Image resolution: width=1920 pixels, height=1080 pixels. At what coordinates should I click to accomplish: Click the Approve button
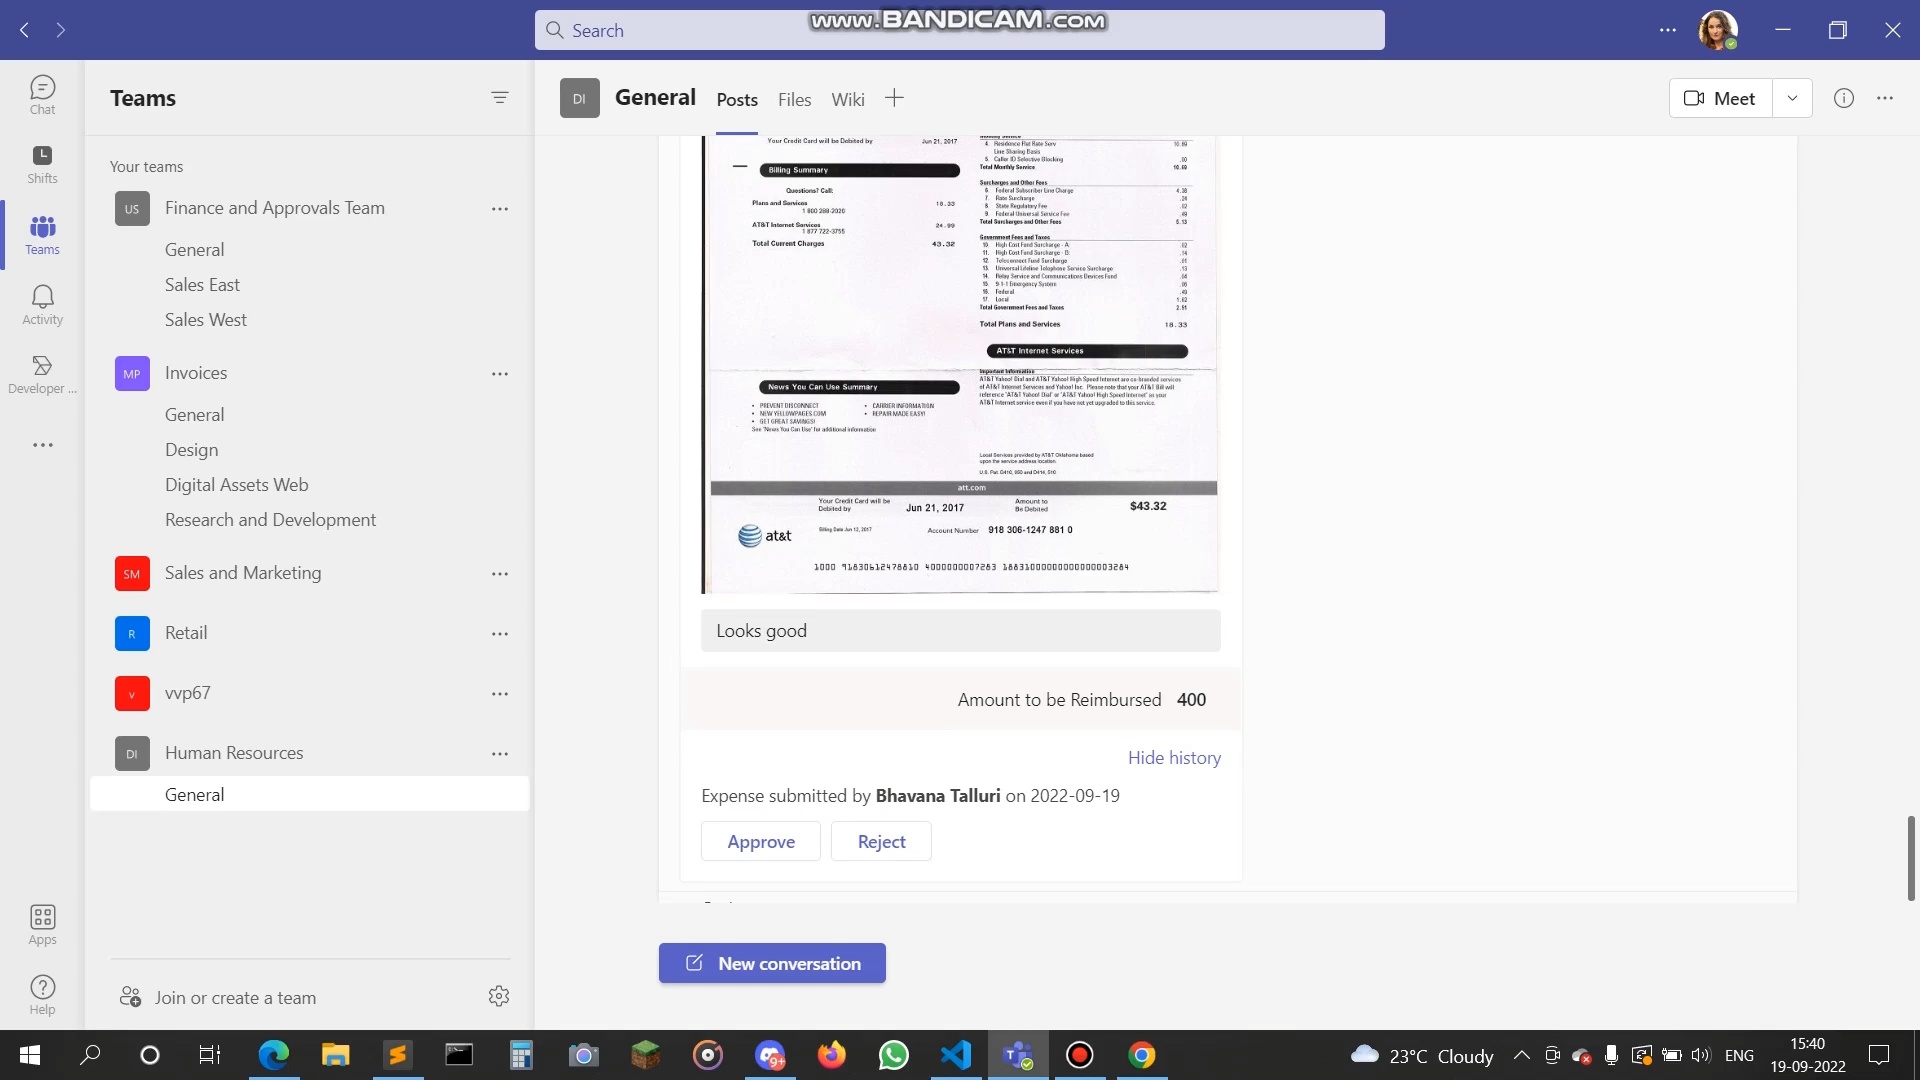[760, 842]
